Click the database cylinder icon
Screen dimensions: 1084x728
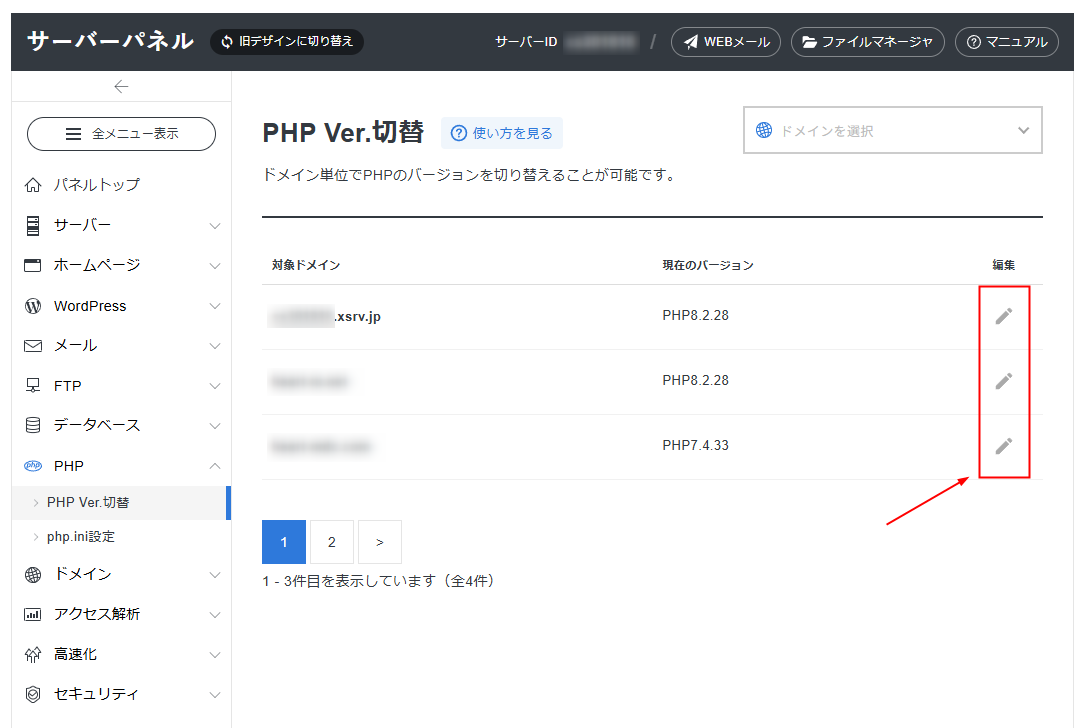pos(32,425)
